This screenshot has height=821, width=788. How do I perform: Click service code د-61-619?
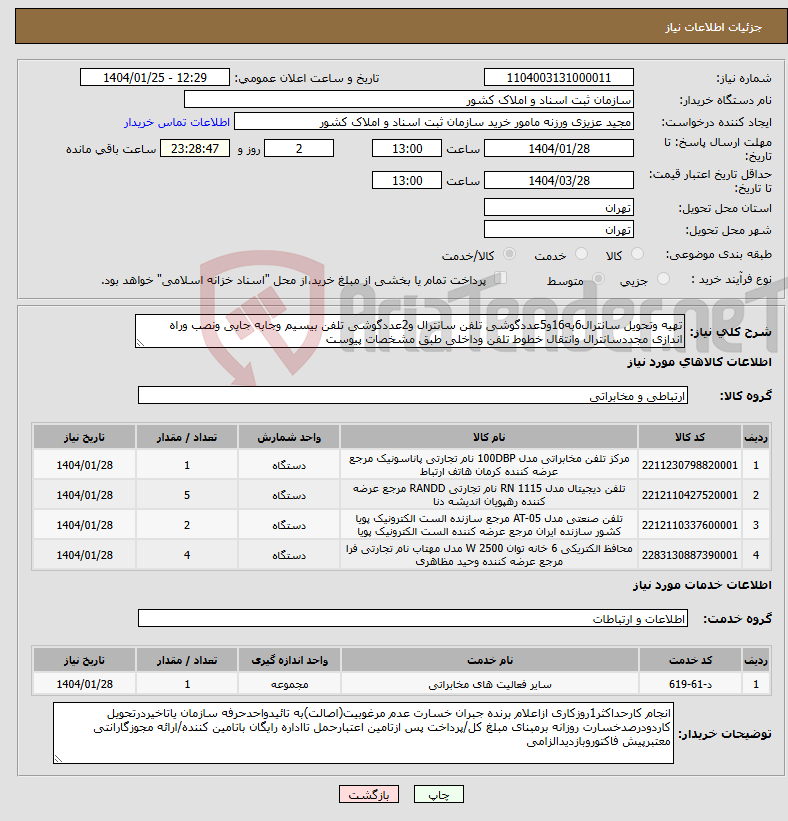point(690,684)
